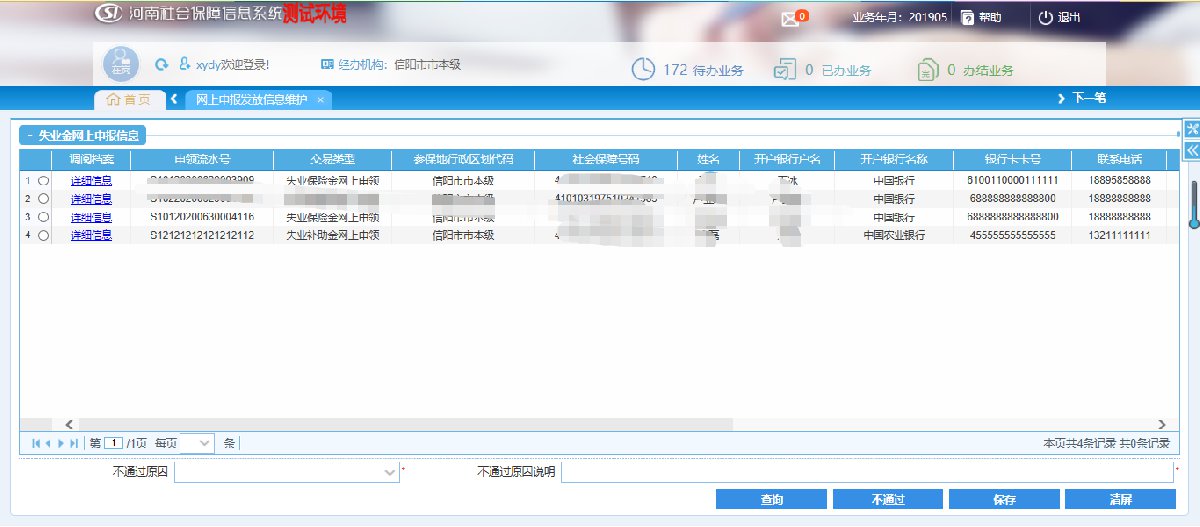Click the 不通过原因说明 text field
1200x527 pixels.
coord(866,471)
